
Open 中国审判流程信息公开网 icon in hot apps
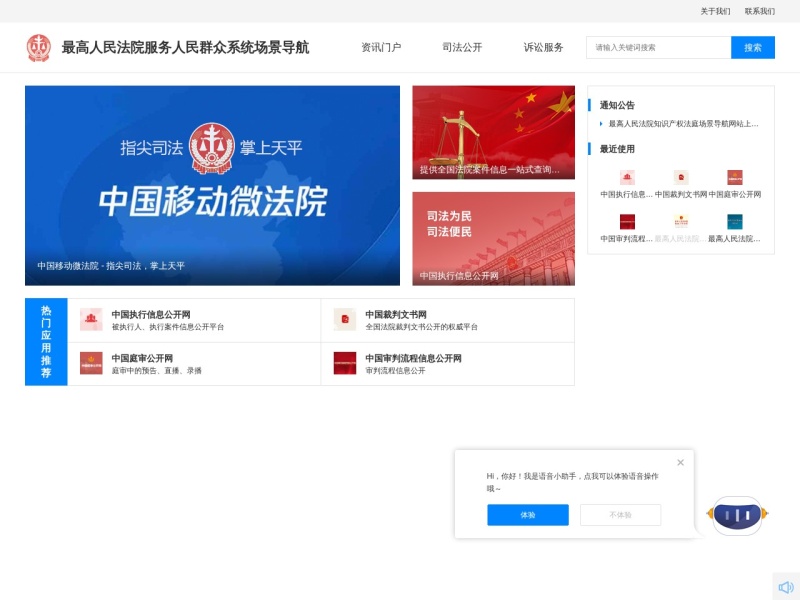click(345, 363)
